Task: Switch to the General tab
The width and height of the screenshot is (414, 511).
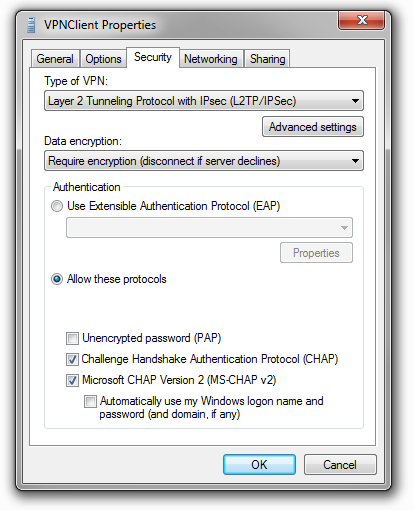Action: click(x=55, y=59)
